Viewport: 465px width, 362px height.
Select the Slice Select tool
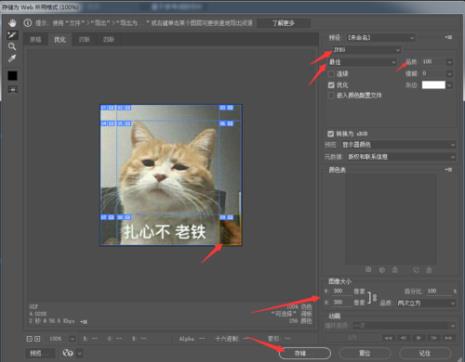coord(12,35)
